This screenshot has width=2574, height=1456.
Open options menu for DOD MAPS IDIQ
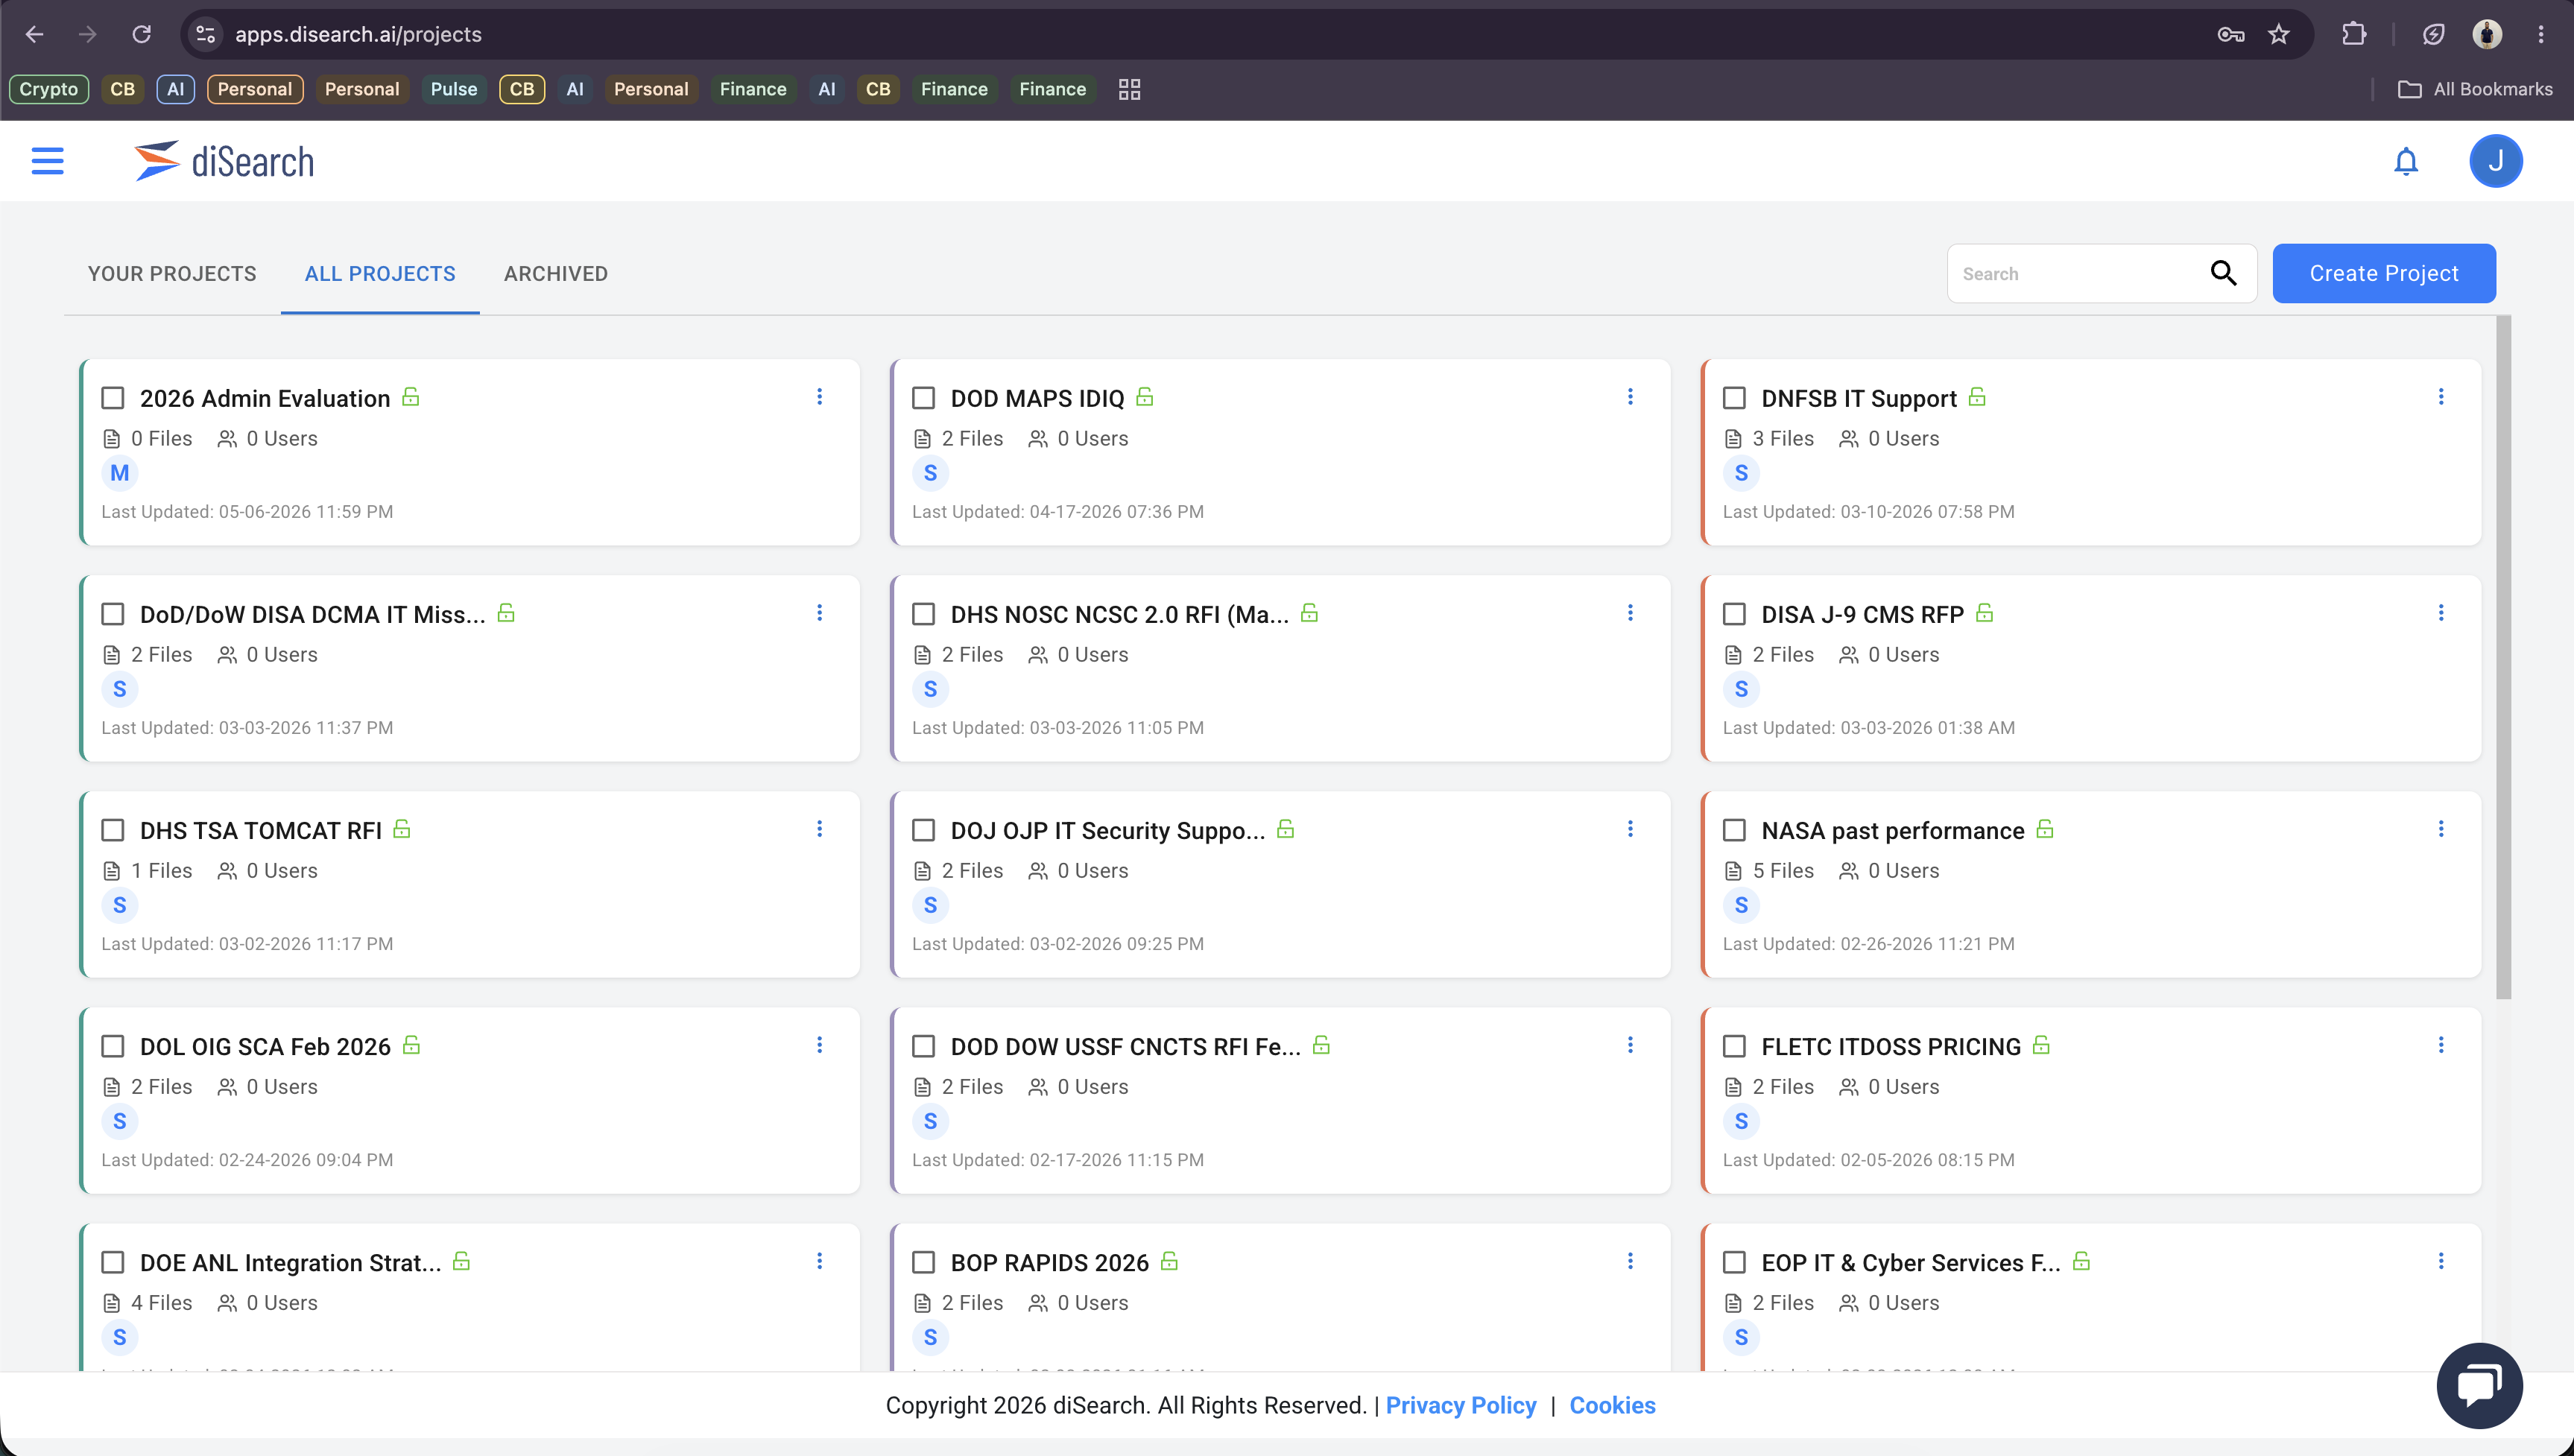(1630, 397)
